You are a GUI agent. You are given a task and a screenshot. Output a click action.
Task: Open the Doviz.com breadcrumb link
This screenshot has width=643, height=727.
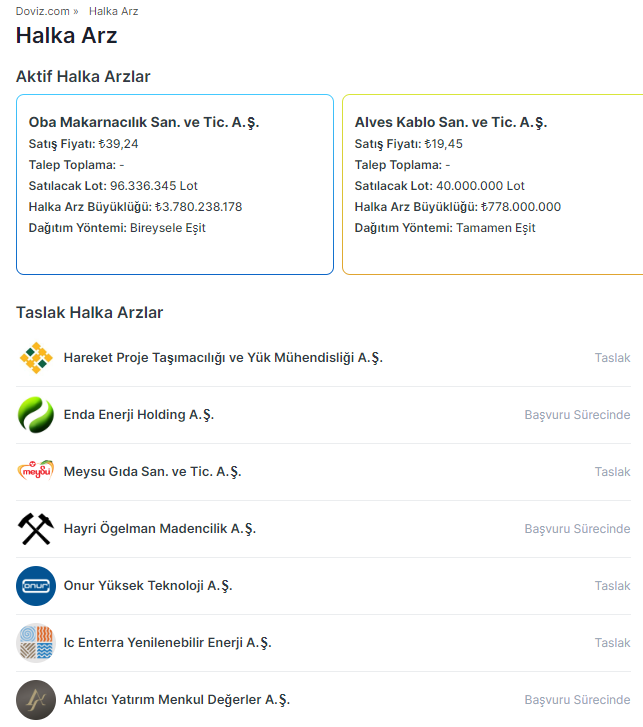(x=43, y=12)
